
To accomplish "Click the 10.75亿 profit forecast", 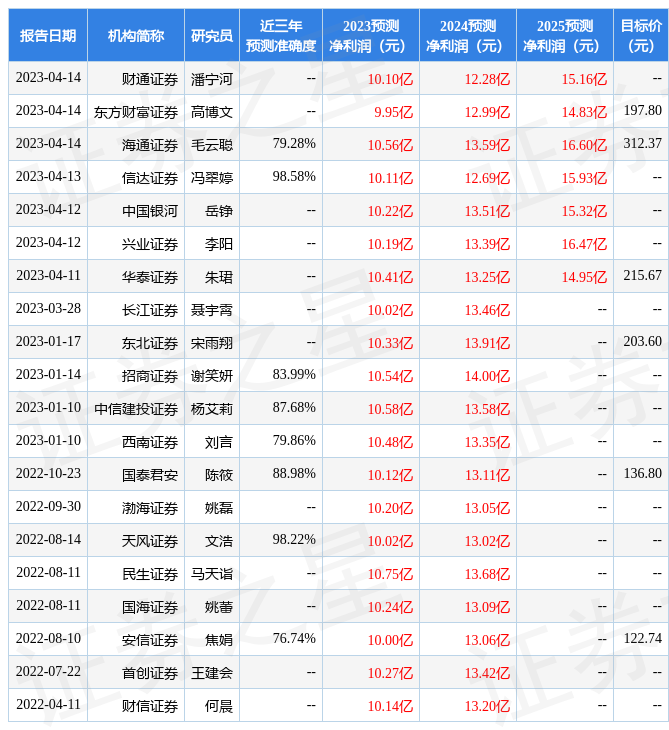I will [x=390, y=574].
